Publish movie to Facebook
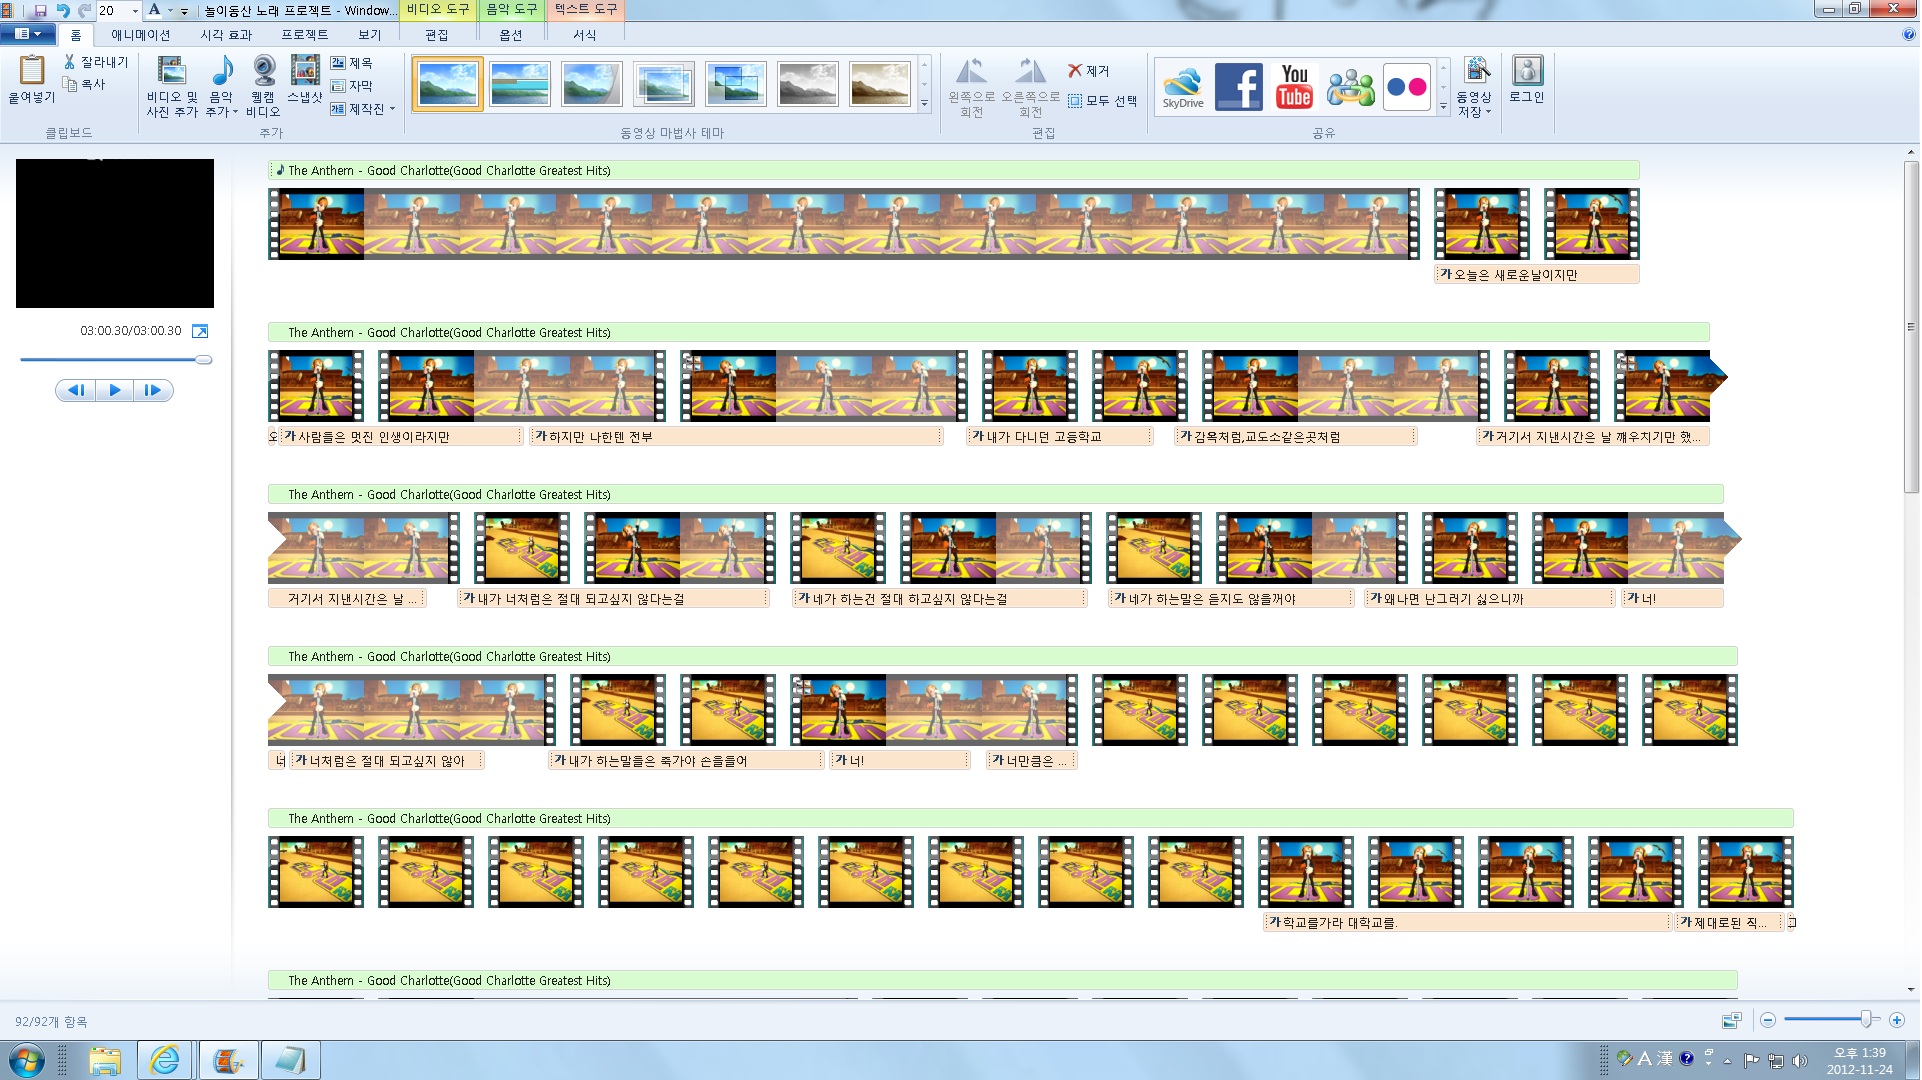This screenshot has width=1922, height=1080. click(x=1239, y=87)
